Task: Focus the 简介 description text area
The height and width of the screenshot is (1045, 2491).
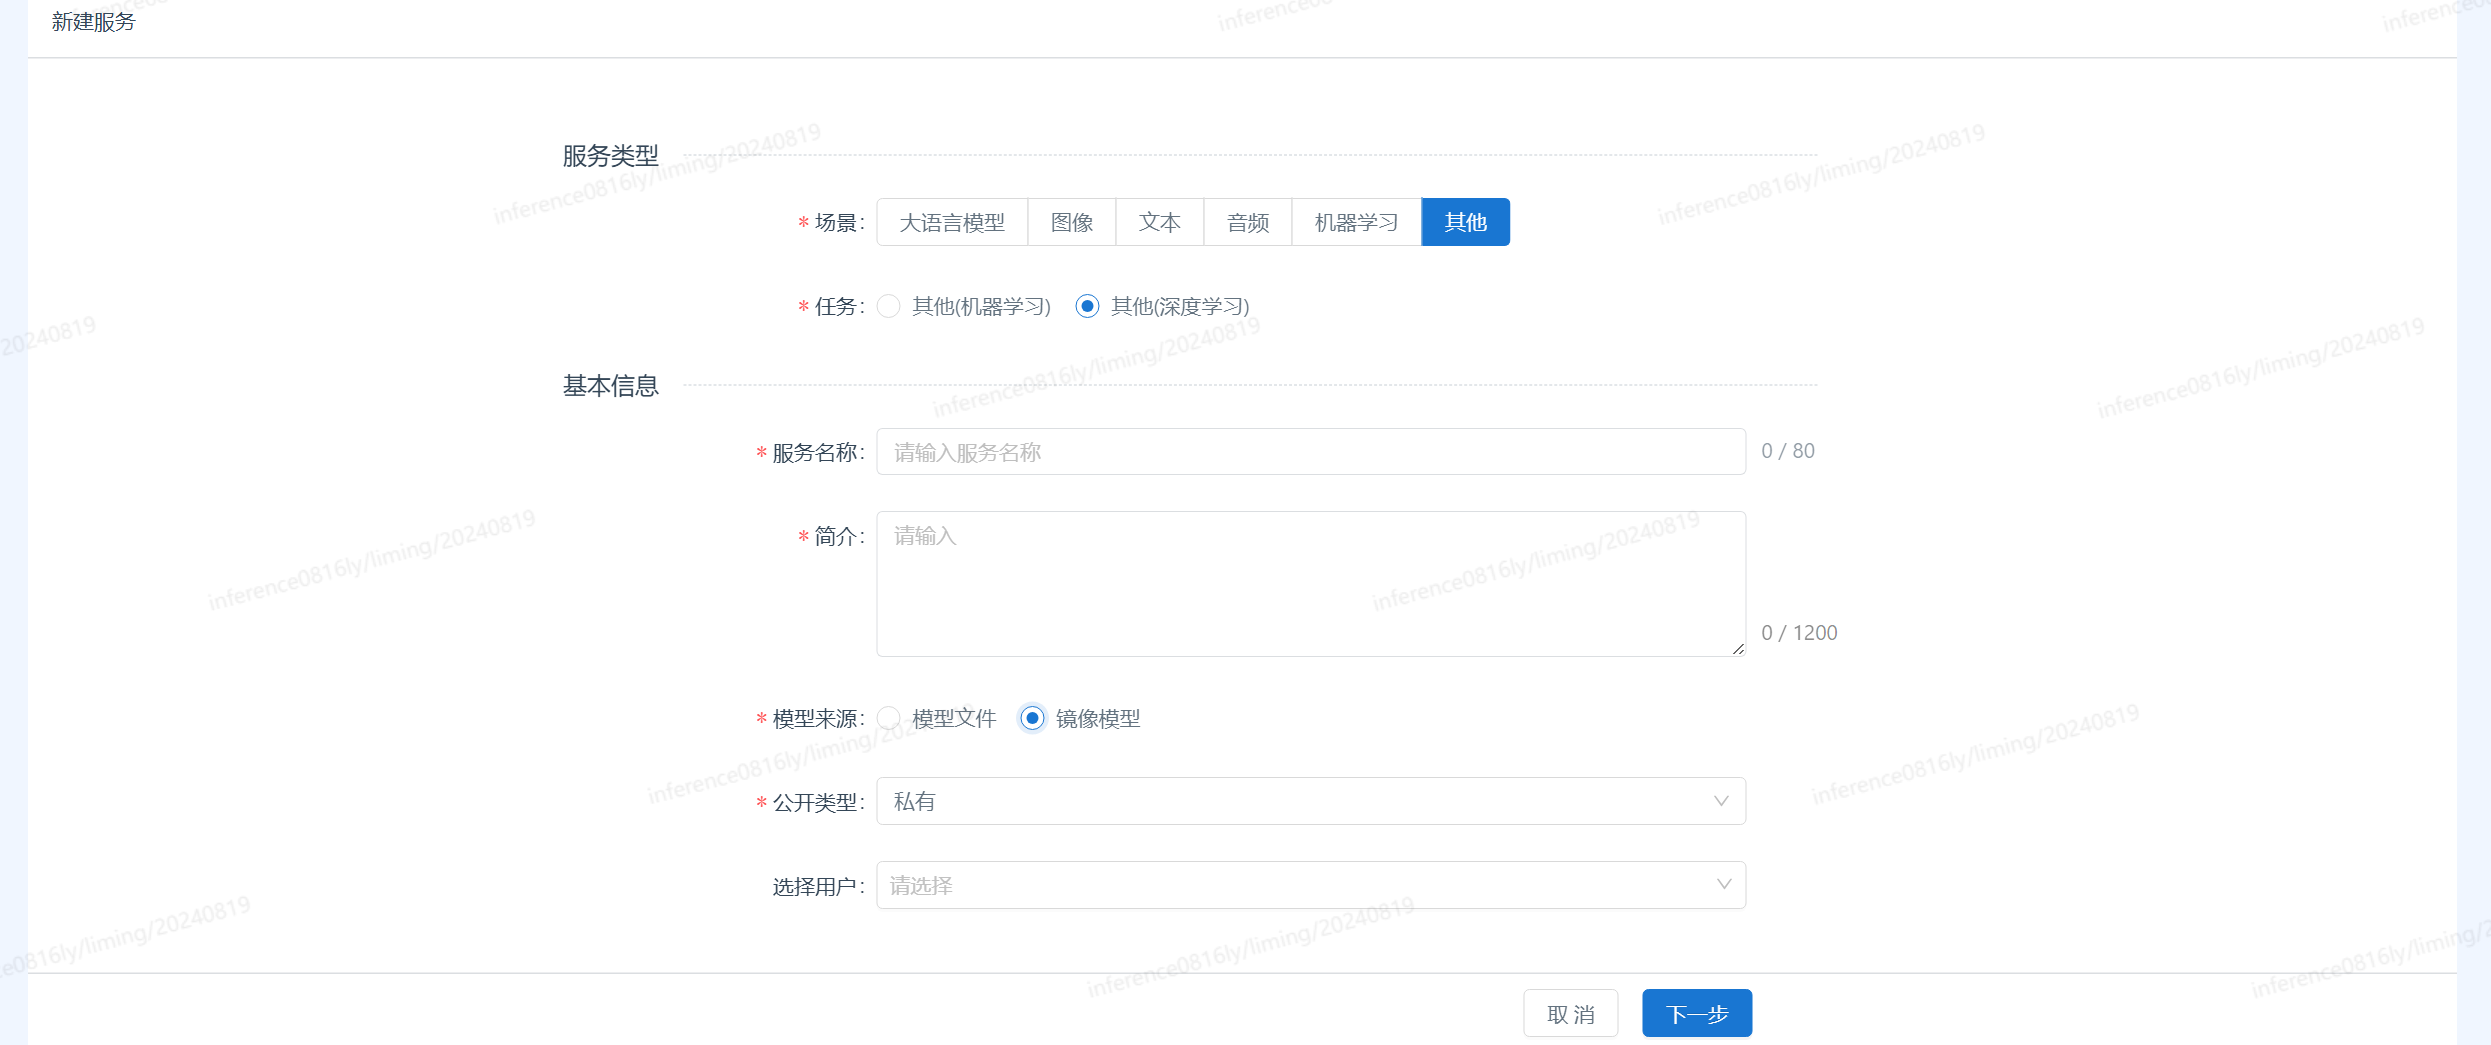Action: 1310,584
